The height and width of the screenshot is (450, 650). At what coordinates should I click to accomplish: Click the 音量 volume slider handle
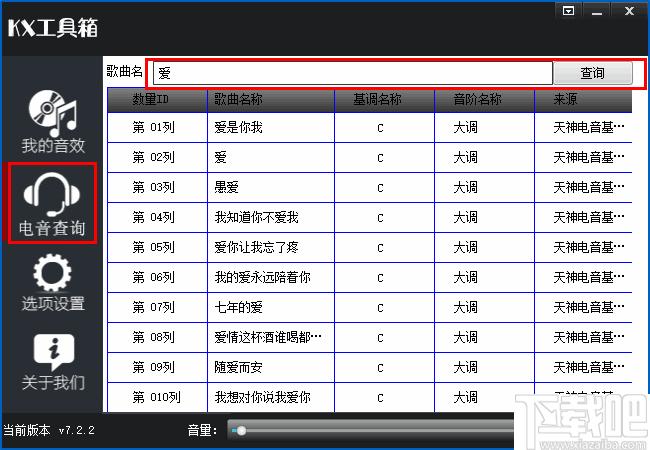tap(241, 431)
